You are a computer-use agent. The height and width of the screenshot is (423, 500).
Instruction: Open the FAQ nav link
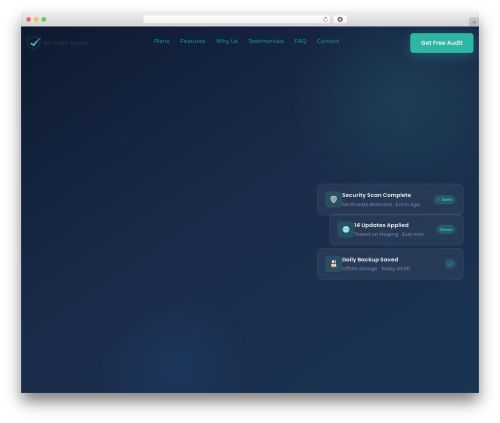tap(300, 41)
